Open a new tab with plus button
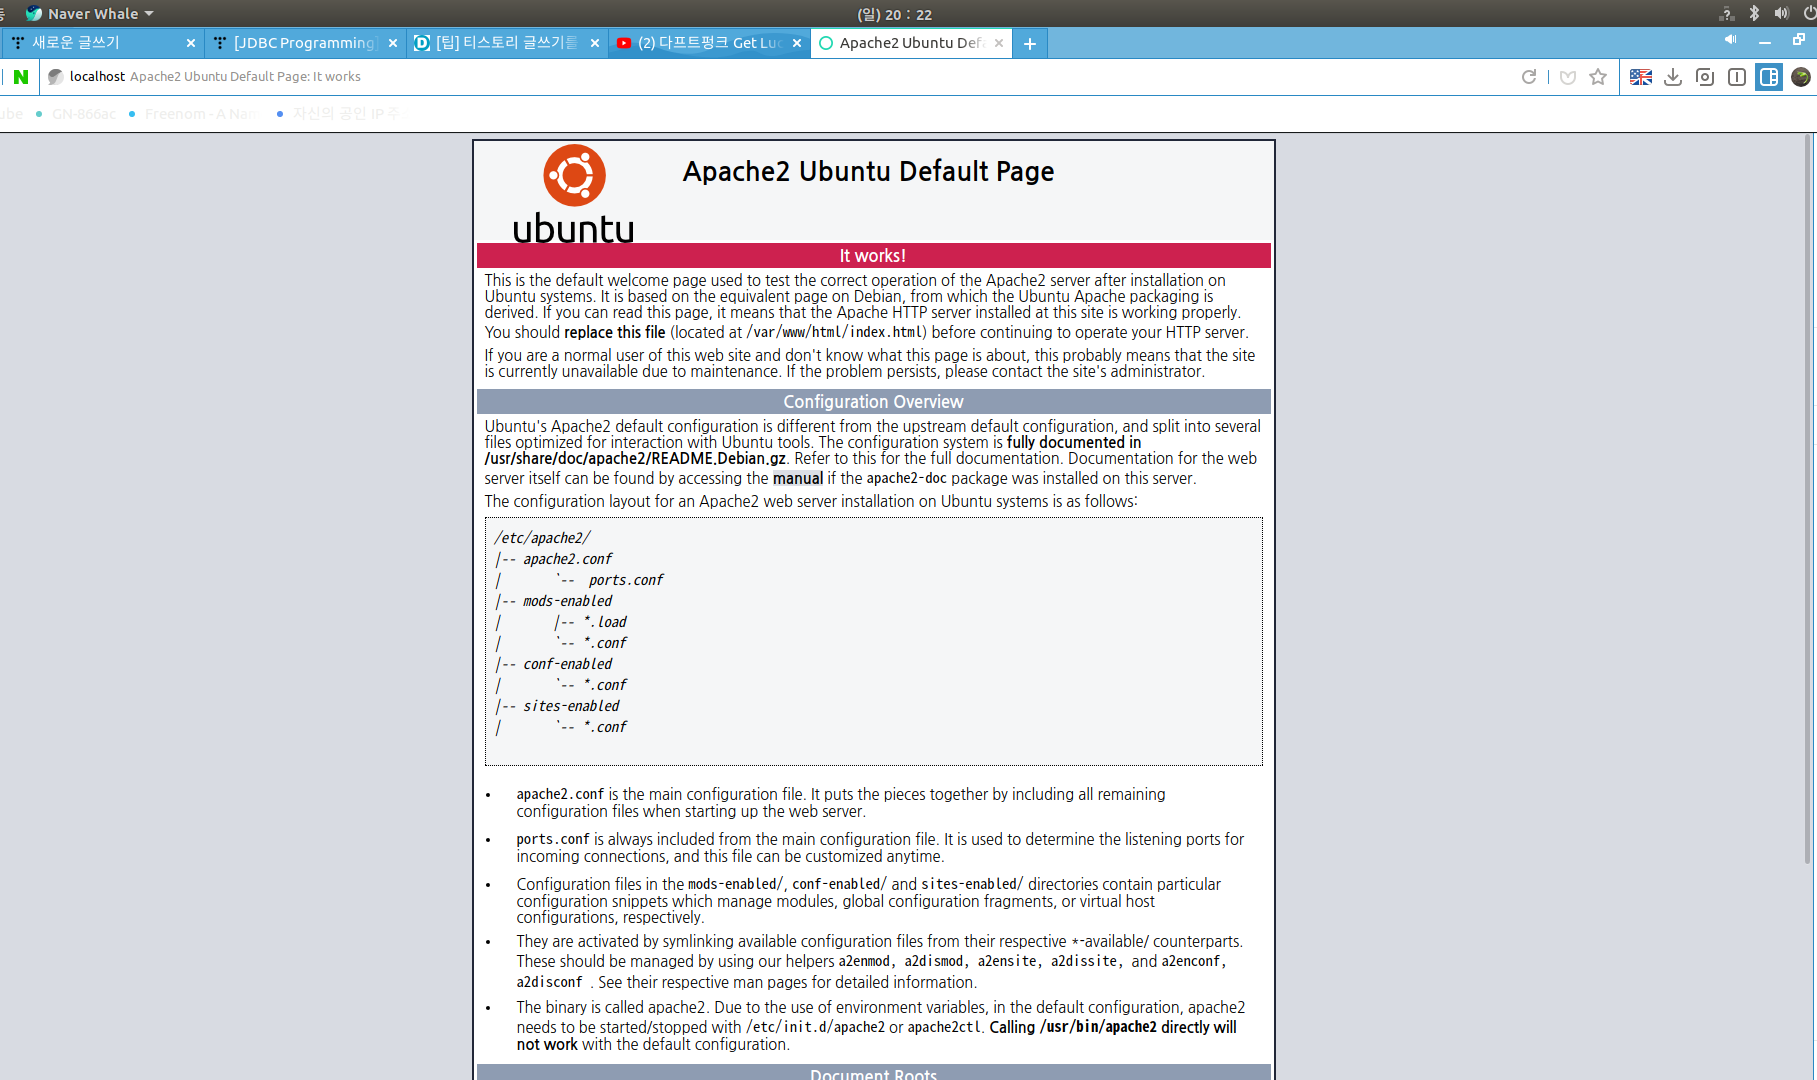 point(1030,43)
